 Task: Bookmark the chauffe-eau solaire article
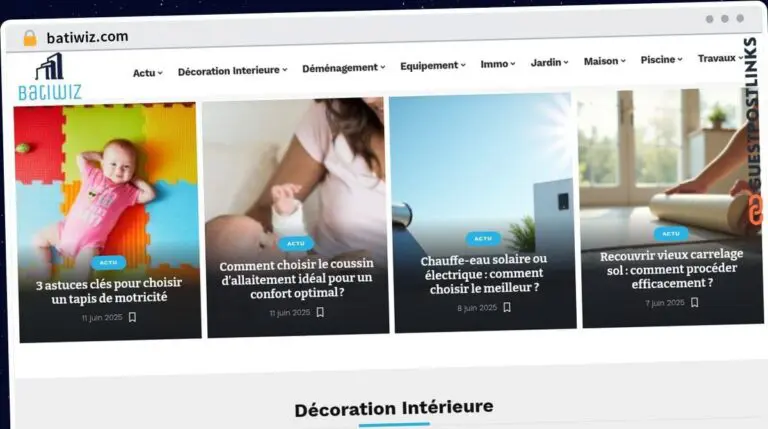[x=507, y=307]
